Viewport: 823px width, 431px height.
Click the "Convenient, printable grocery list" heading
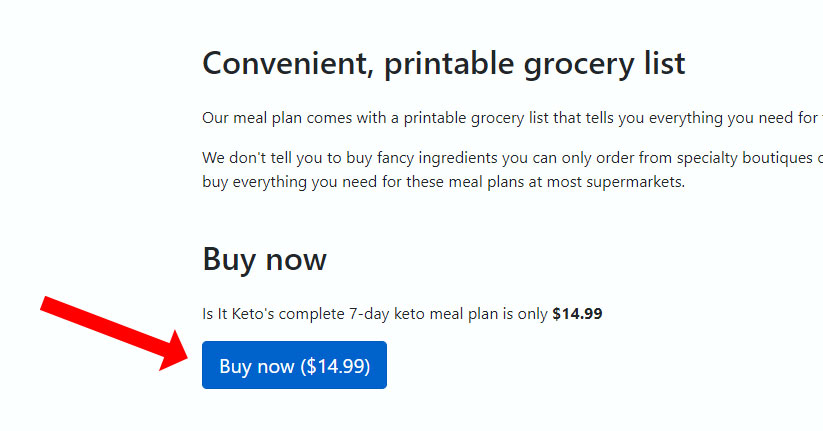pos(443,63)
